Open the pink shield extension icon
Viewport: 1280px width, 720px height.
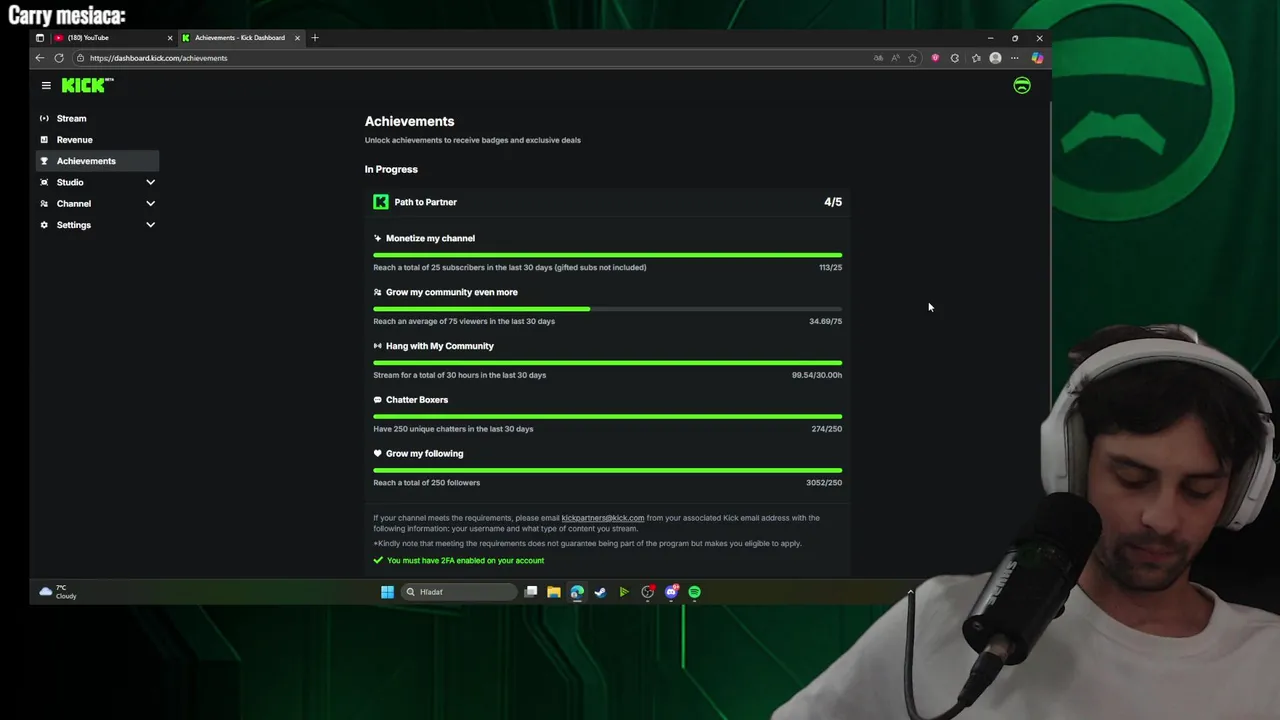tap(935, 58)
